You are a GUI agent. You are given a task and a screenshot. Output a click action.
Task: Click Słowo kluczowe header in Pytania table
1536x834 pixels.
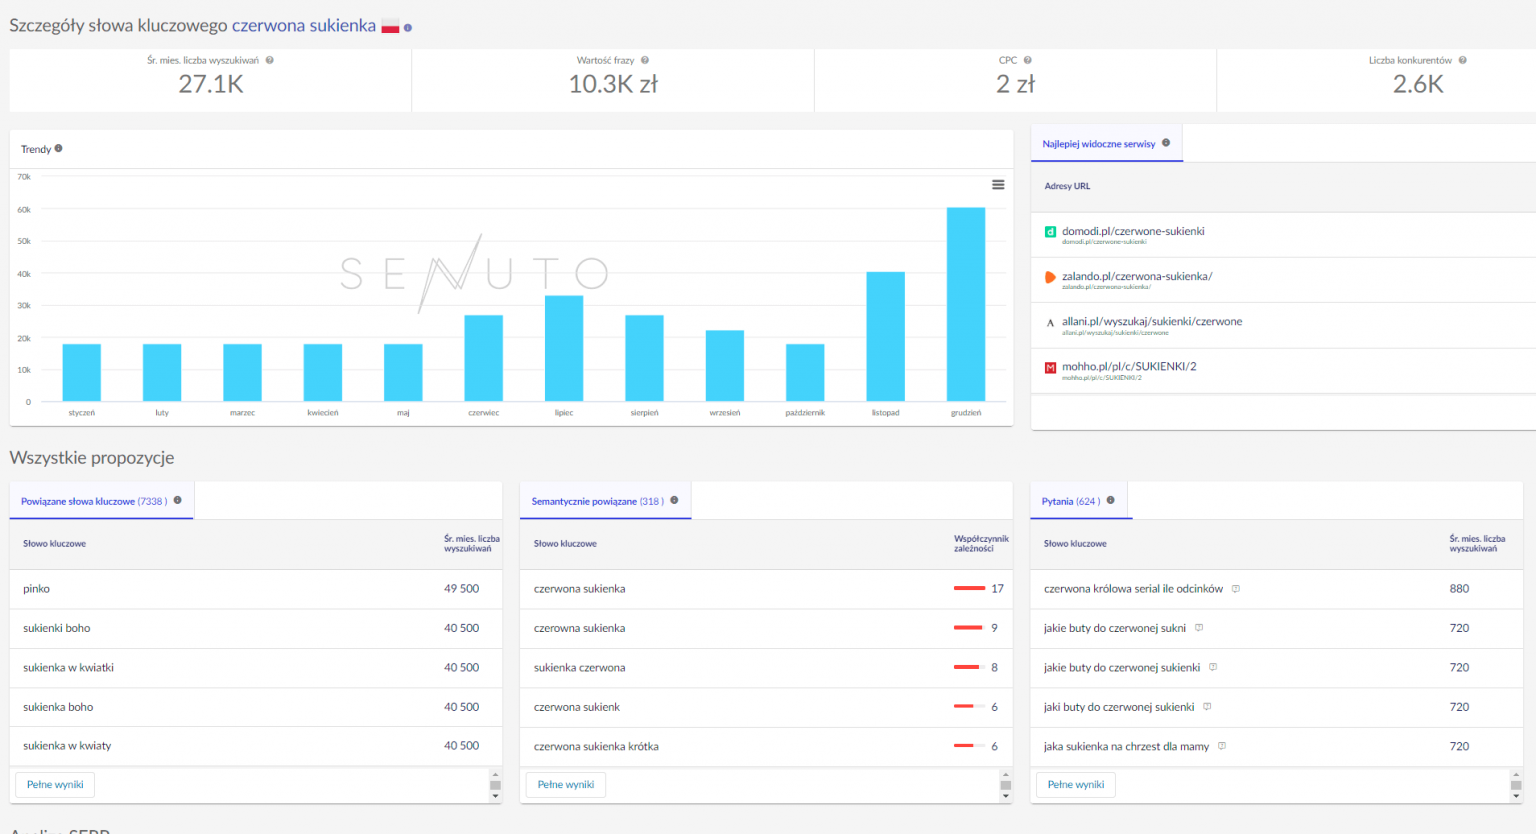1075,544
